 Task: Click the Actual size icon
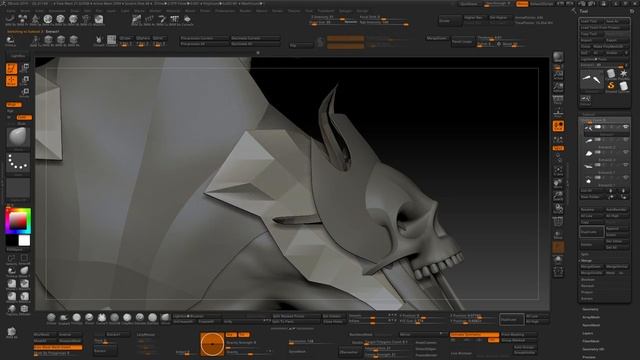(x=558, y=75)
